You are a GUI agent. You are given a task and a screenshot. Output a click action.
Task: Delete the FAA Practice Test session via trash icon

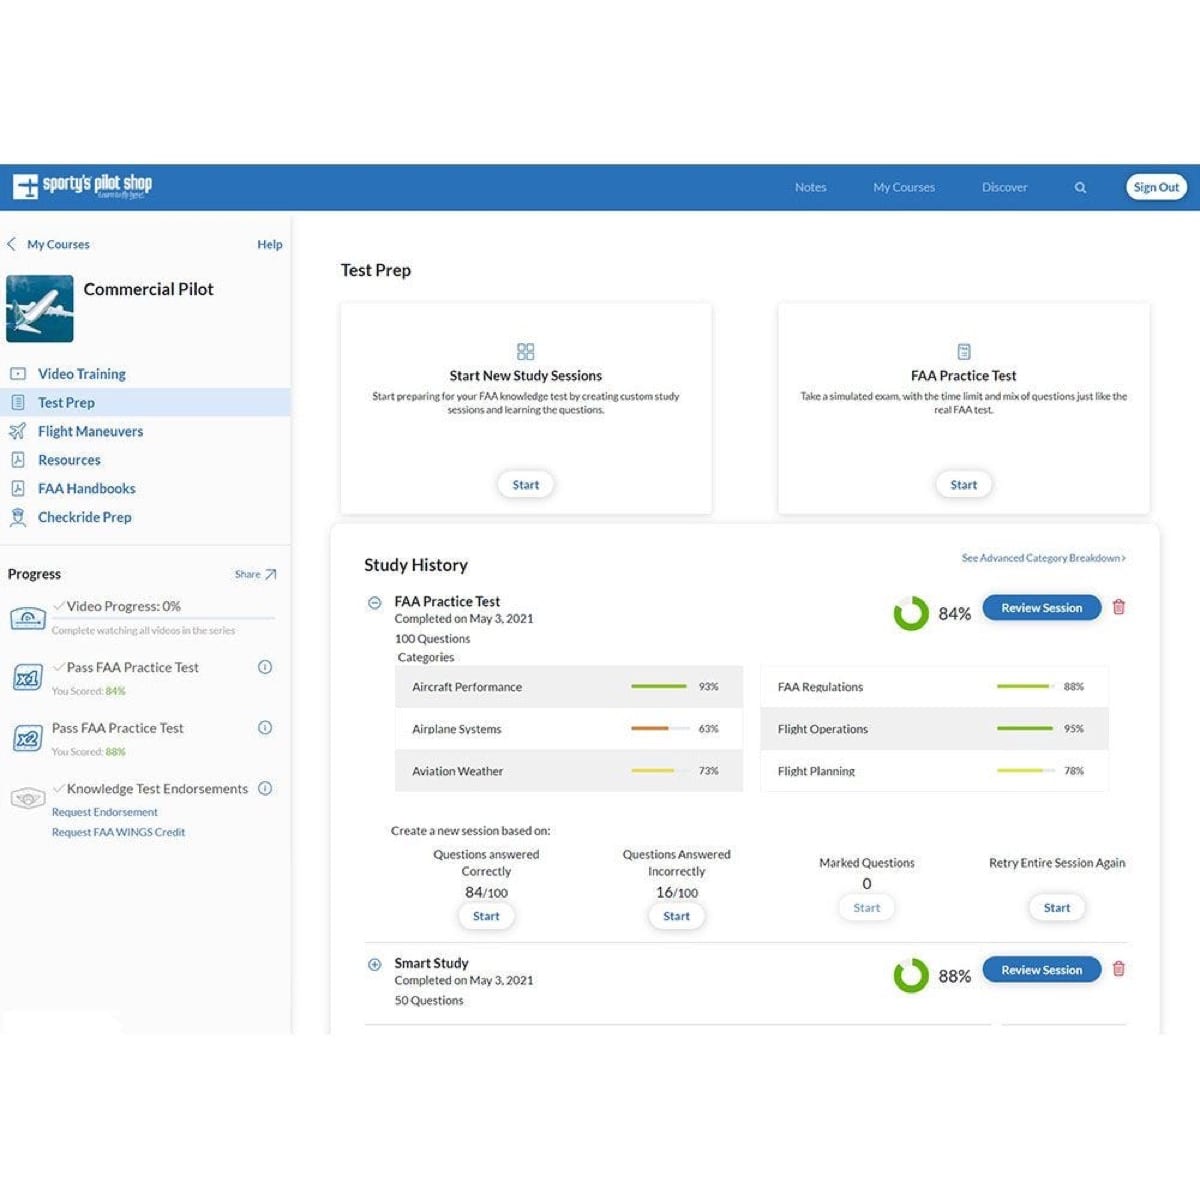pos(1119,607)
